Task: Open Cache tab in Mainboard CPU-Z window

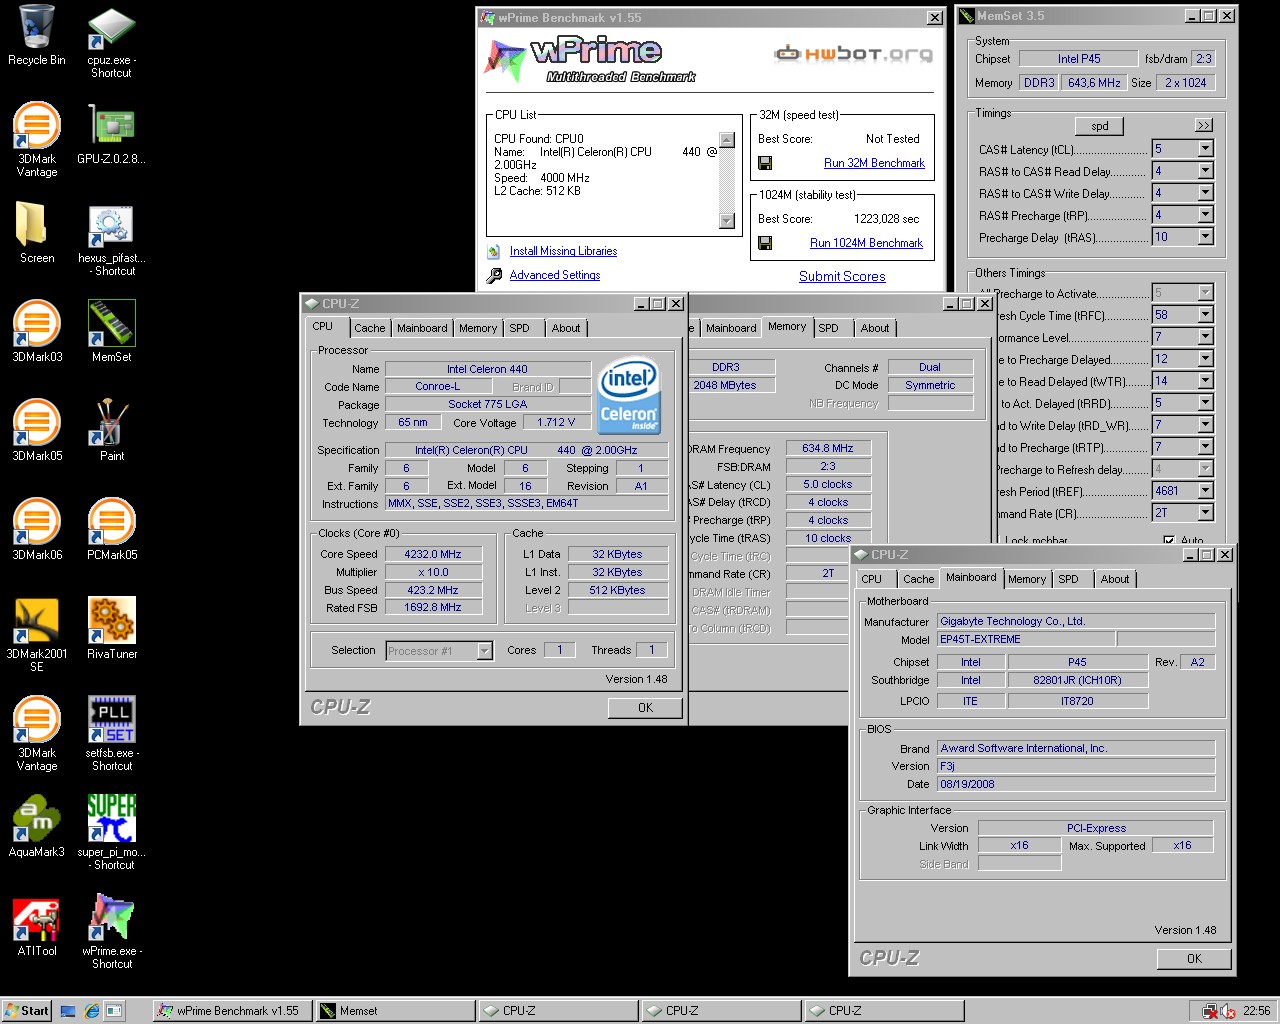Action: pyautogui.click(x=918, y=579)
